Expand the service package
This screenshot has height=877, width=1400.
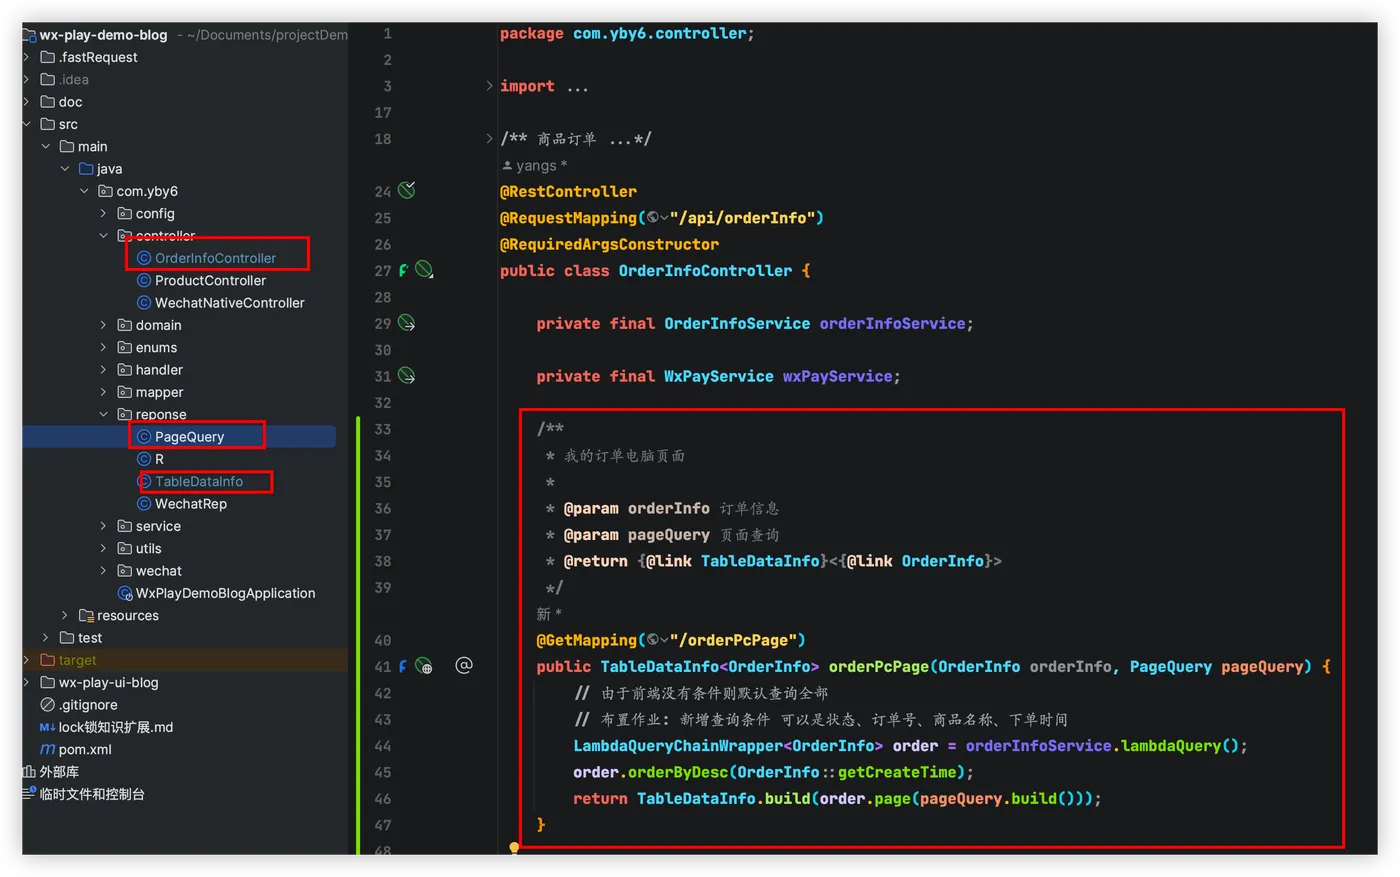103,526
